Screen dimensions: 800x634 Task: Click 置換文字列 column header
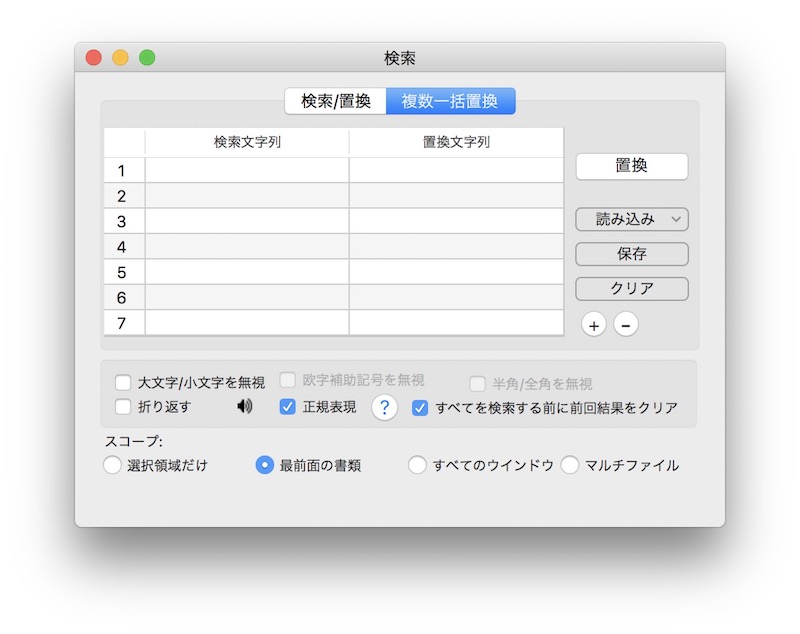[x=456, y=142]
